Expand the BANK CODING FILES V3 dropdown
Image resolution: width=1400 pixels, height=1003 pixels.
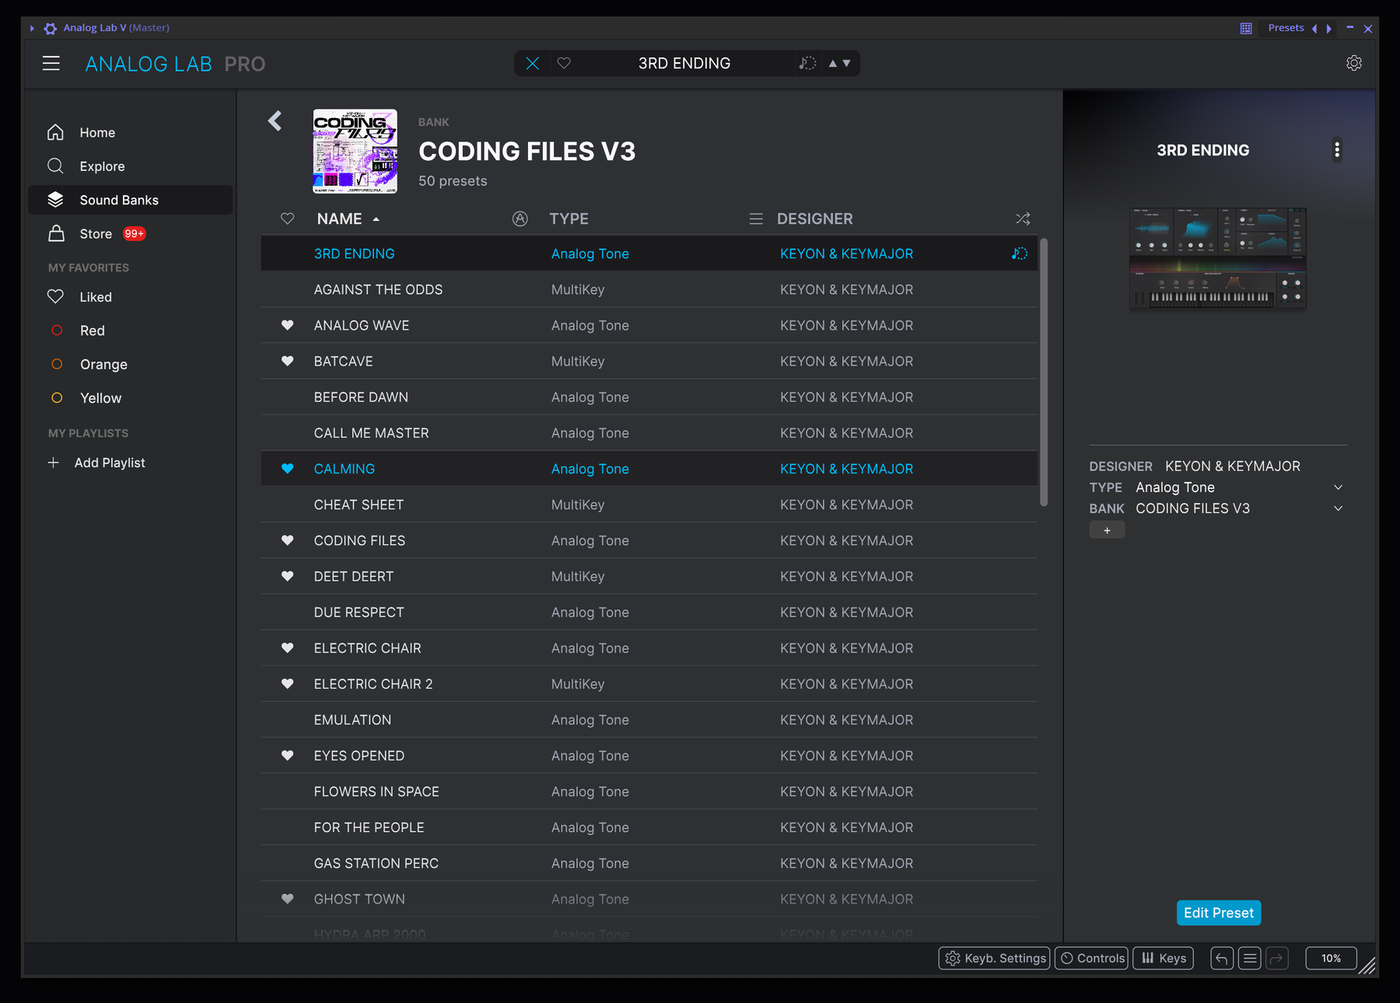[1338, 508]
